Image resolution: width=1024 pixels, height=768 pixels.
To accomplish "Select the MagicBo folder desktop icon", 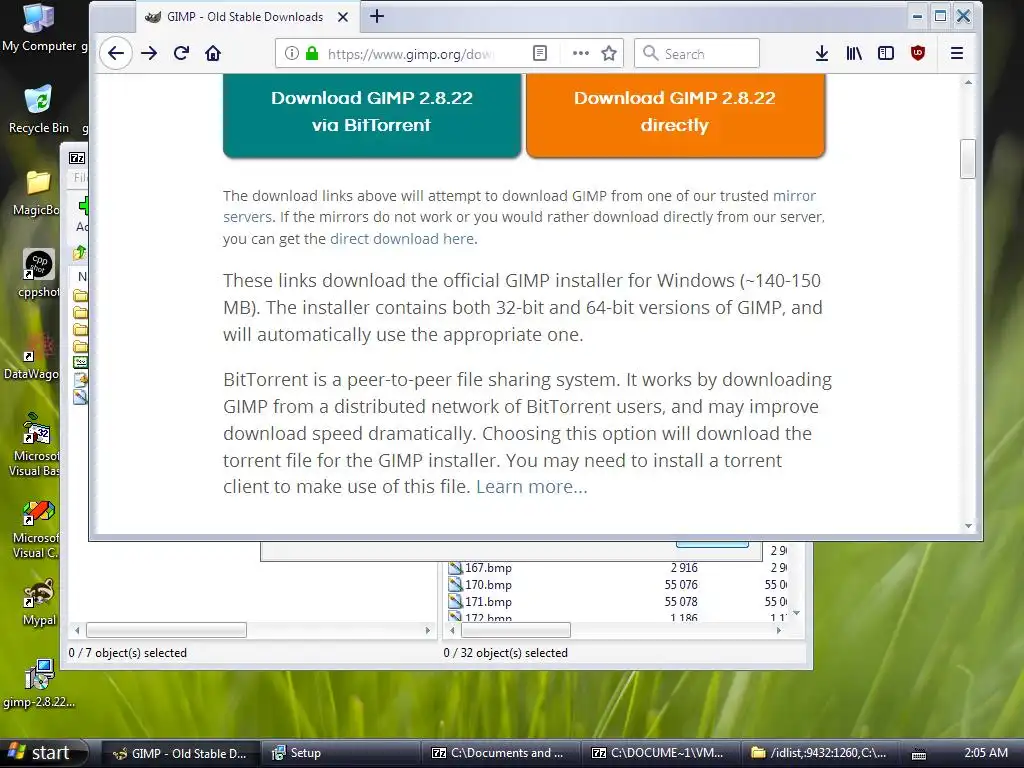I will tap(37, 193).
